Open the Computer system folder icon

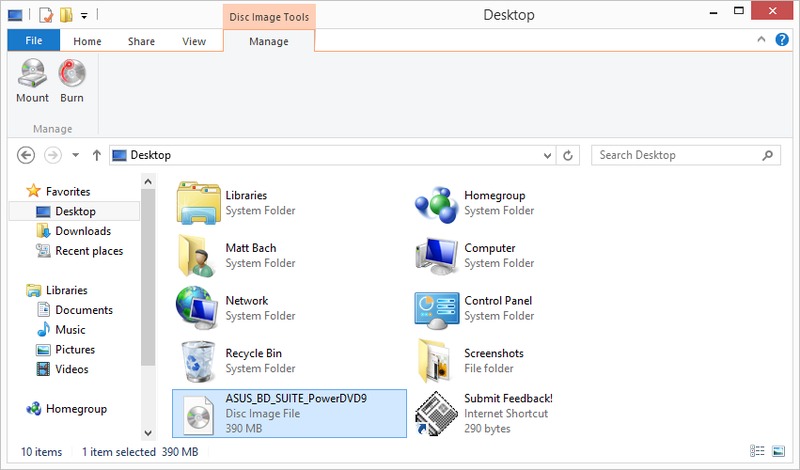(436, 256)
